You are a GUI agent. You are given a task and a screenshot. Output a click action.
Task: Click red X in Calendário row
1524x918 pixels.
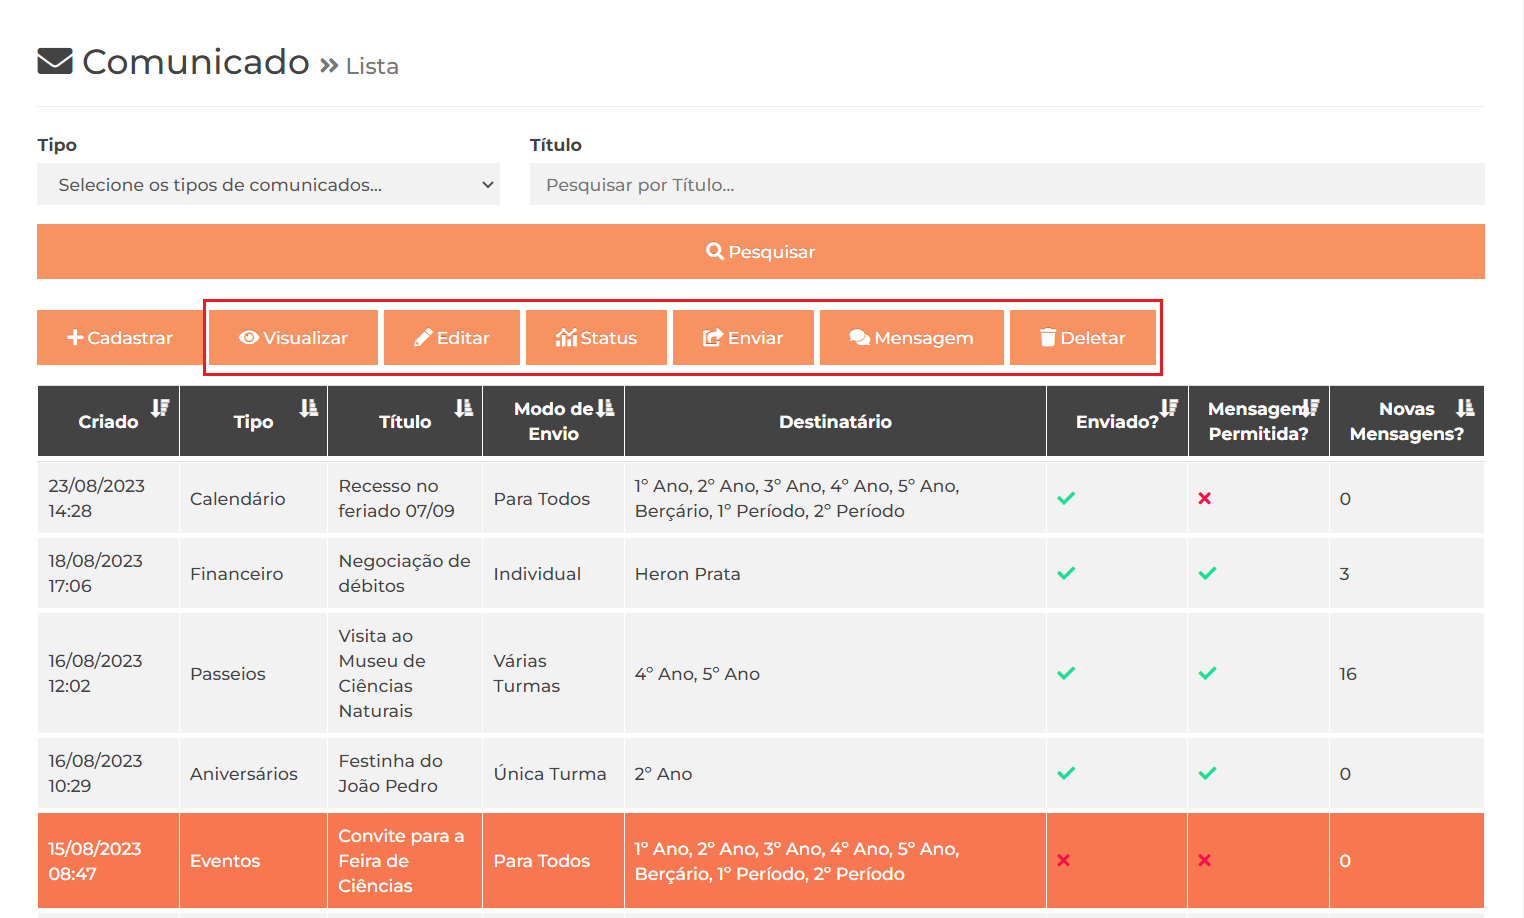tap(1205, 498)
